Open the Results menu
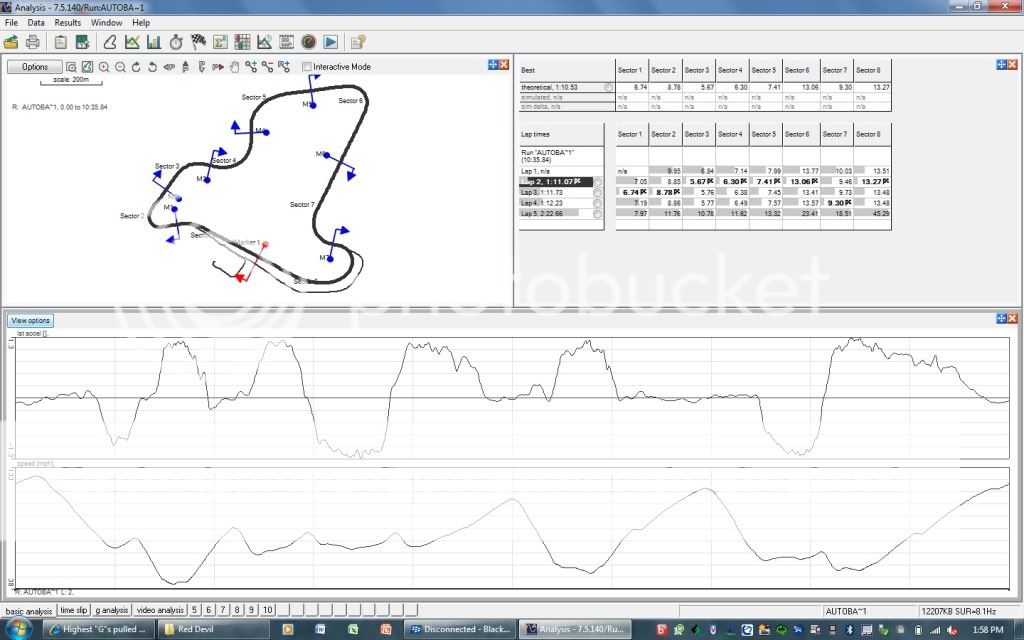This screenshot has width=1024, height=640. [68, 22]
